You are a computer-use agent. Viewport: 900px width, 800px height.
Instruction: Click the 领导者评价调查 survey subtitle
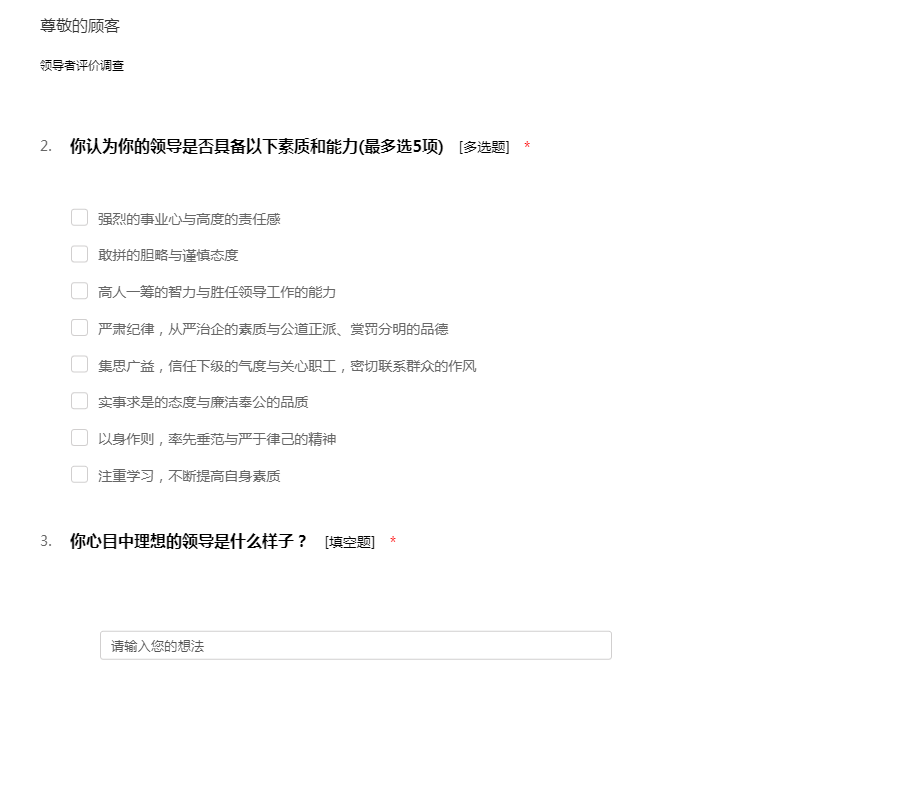pyautogui.click(x=82, y=65)
